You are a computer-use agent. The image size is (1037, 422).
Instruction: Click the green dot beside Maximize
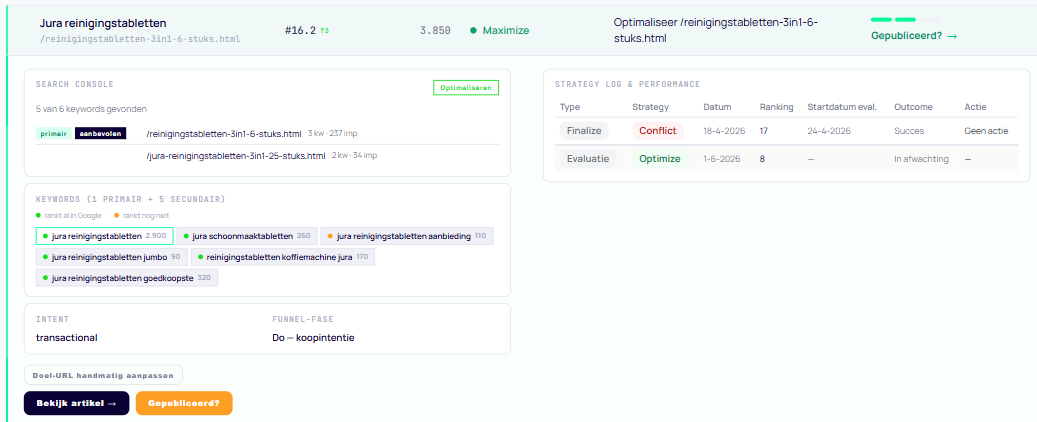473,30
